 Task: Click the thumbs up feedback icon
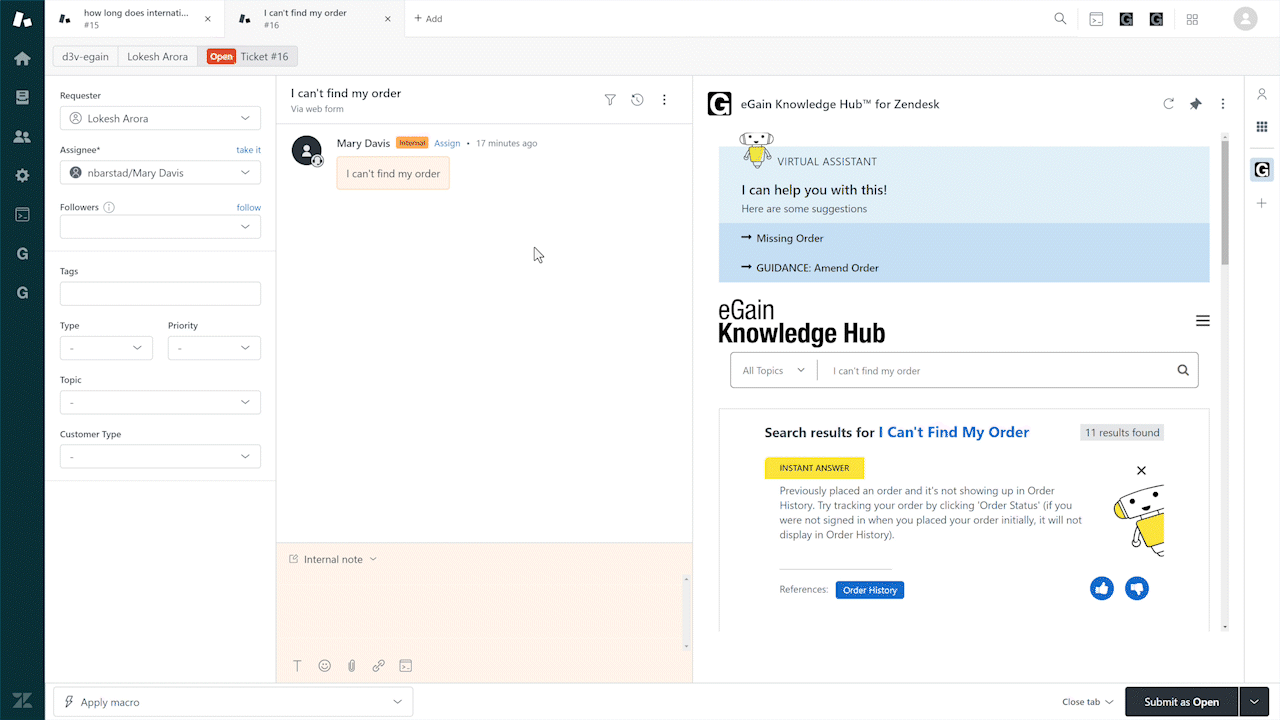click(x=1101, y=589)
